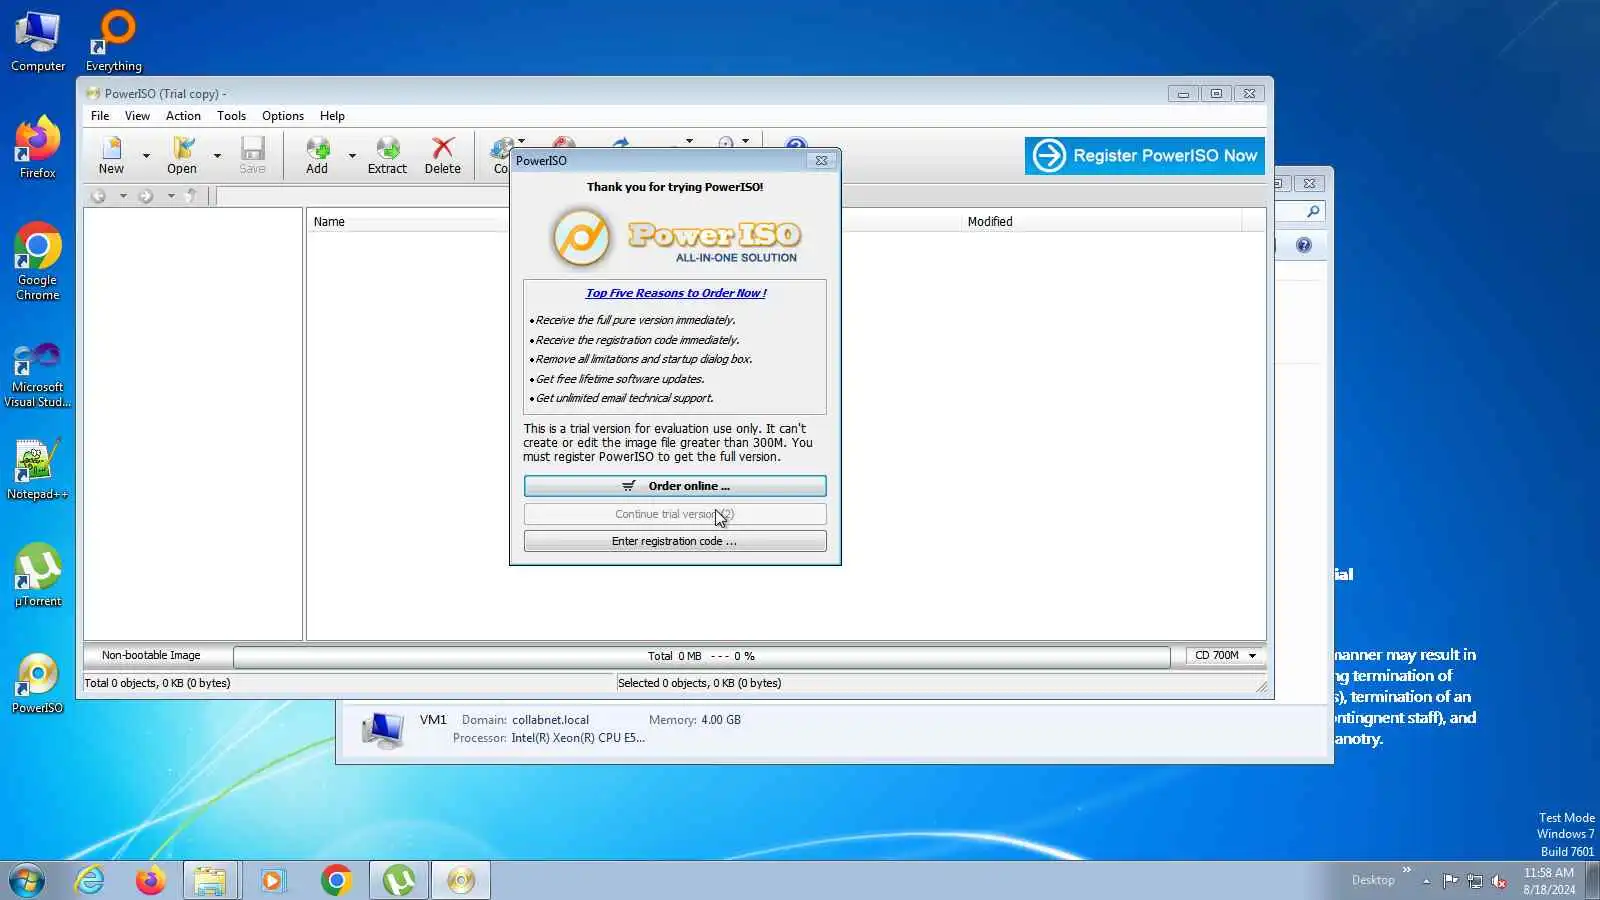1600x900 pixels.
Task: Expand the New button dropdown arrow
Action: (x=146, y=156)
